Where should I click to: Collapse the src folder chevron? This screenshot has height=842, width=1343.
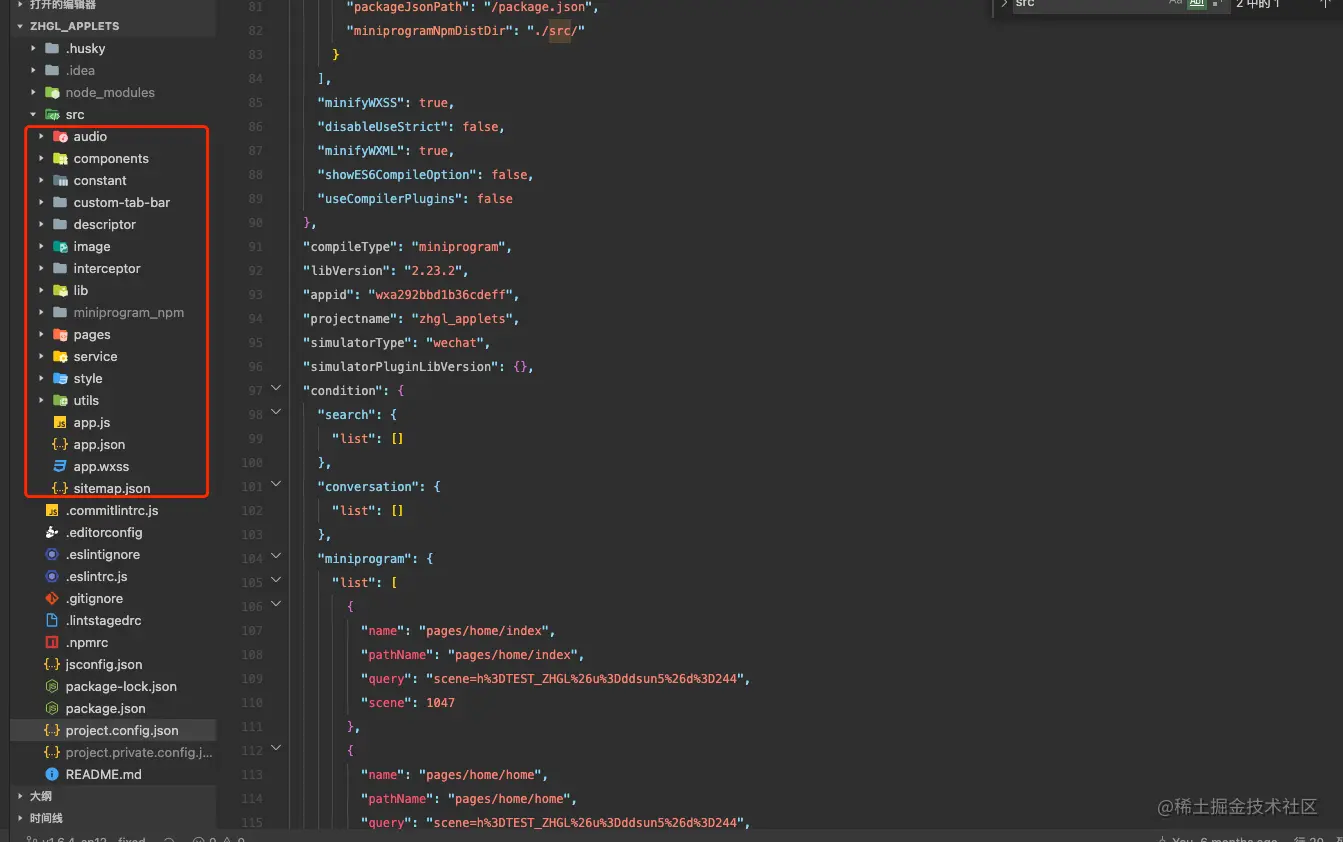(33, 115)
